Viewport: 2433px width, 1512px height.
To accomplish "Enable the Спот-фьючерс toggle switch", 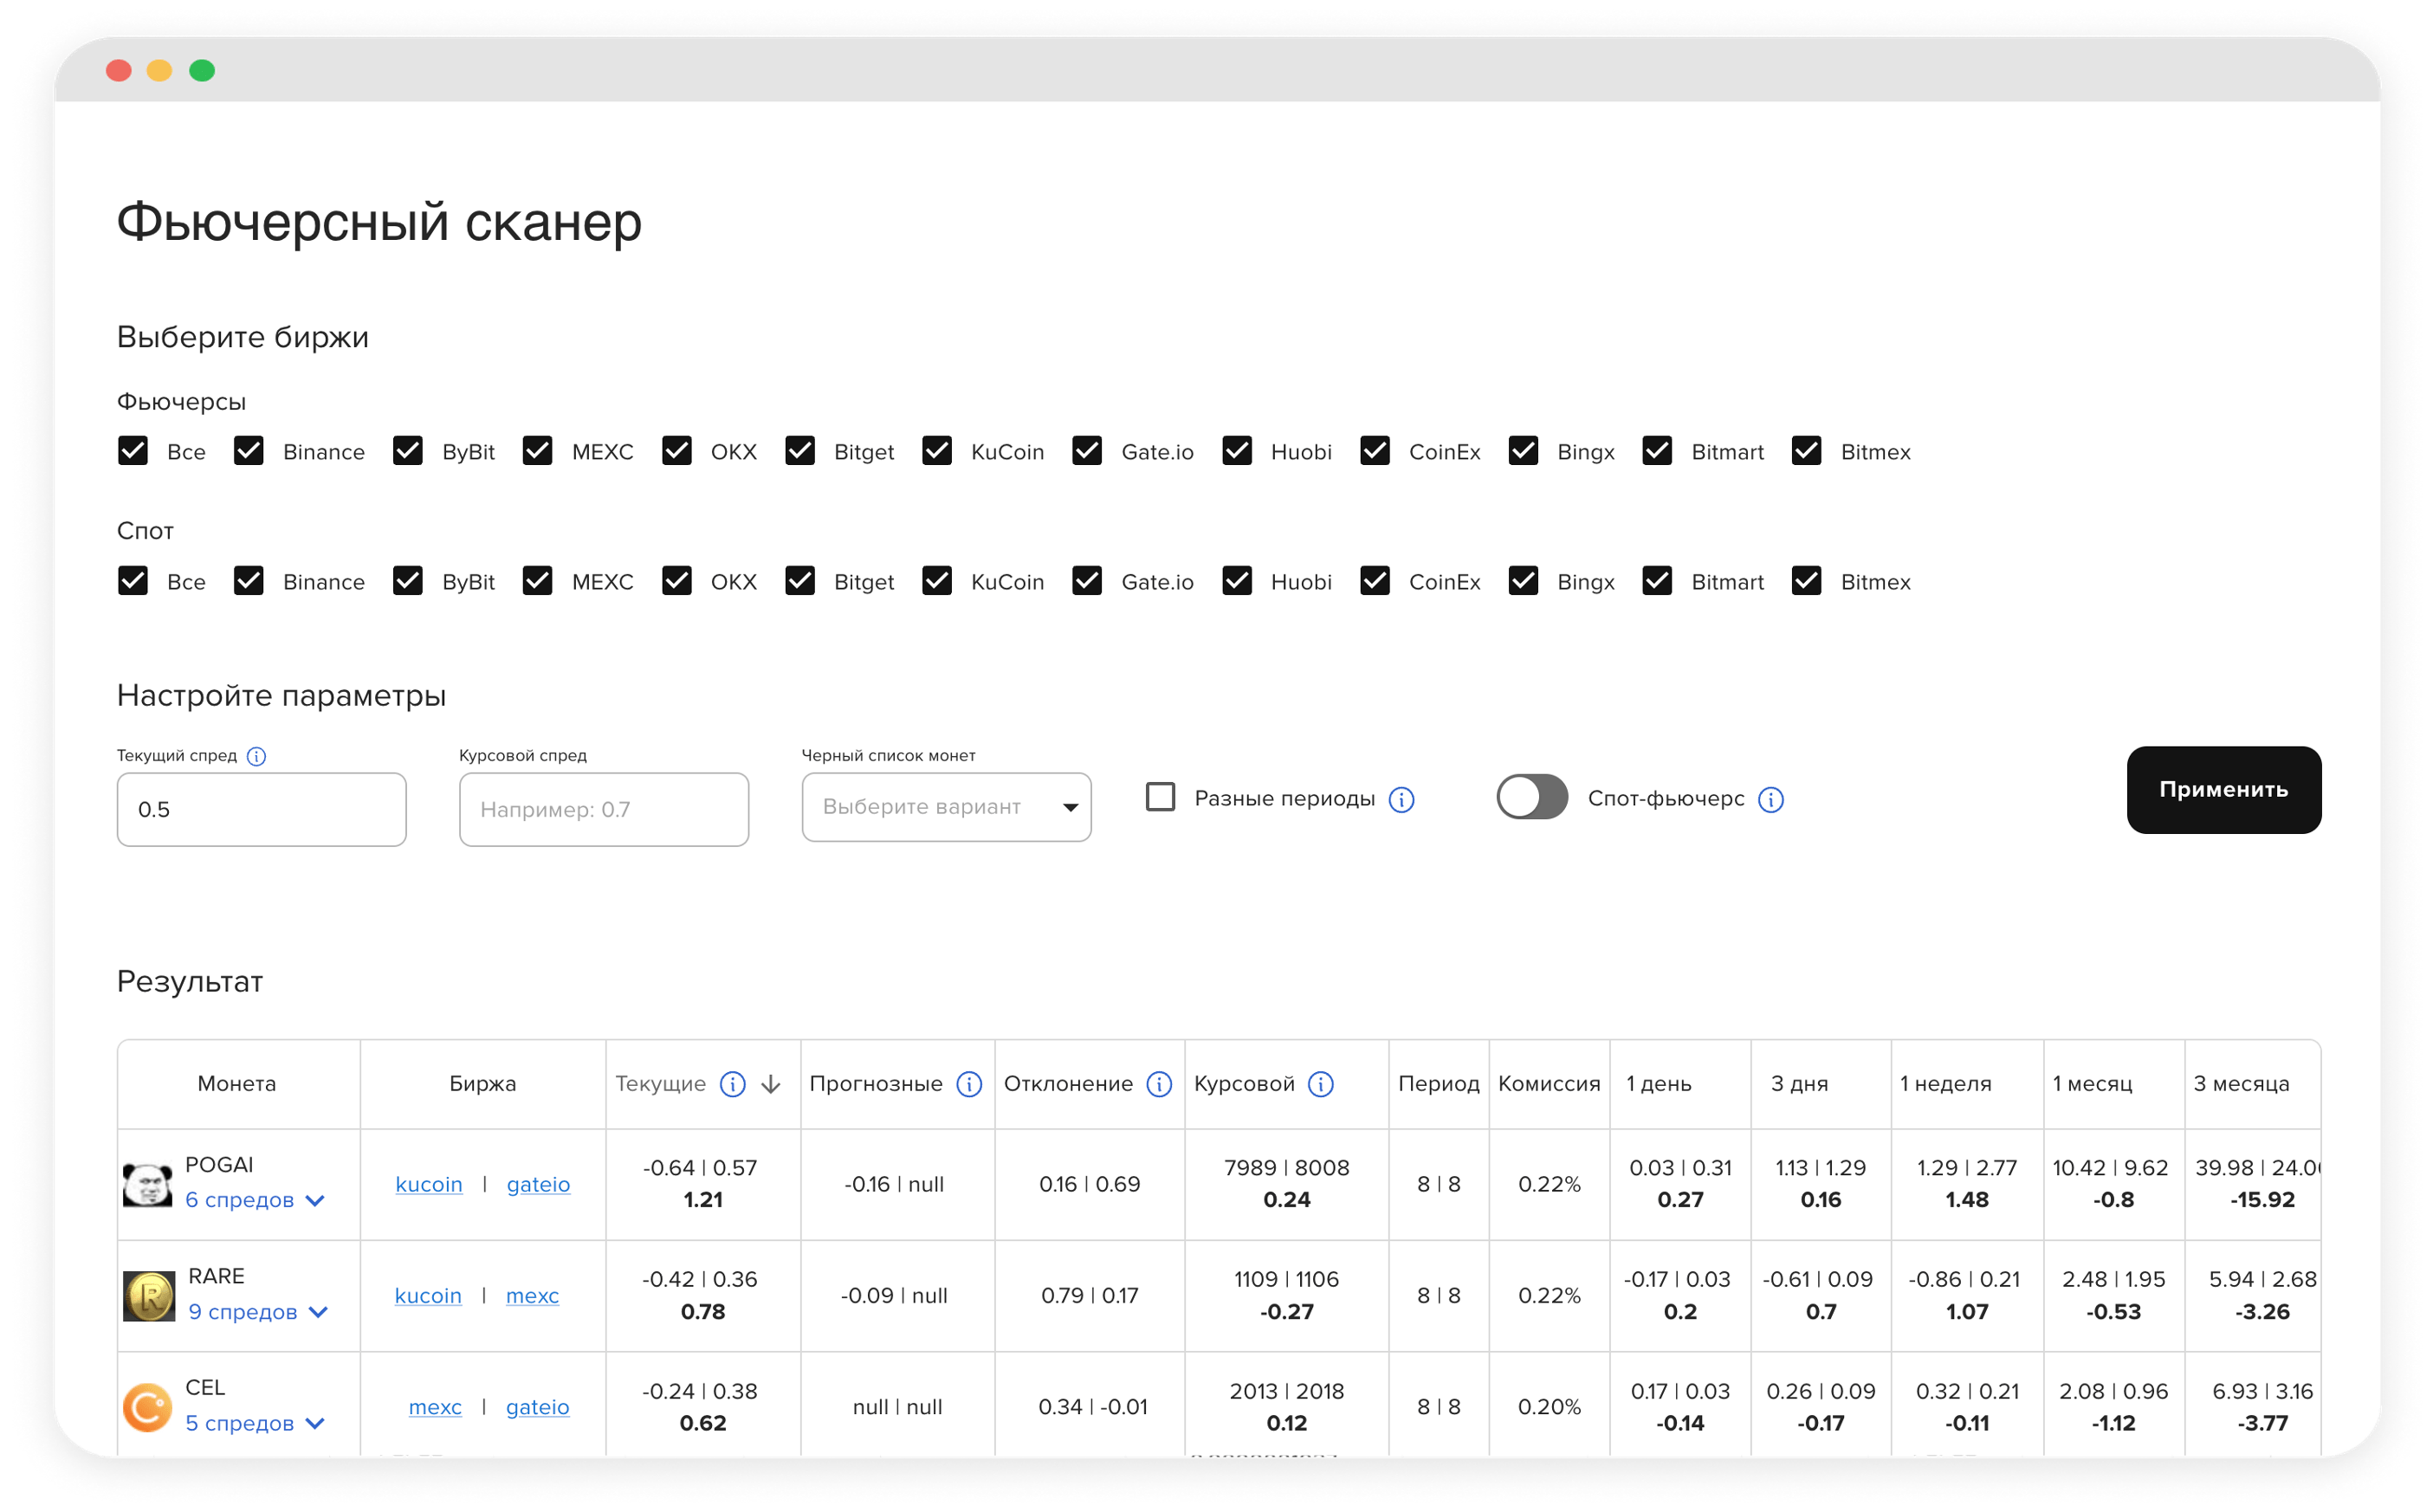I will [1531, 797].
